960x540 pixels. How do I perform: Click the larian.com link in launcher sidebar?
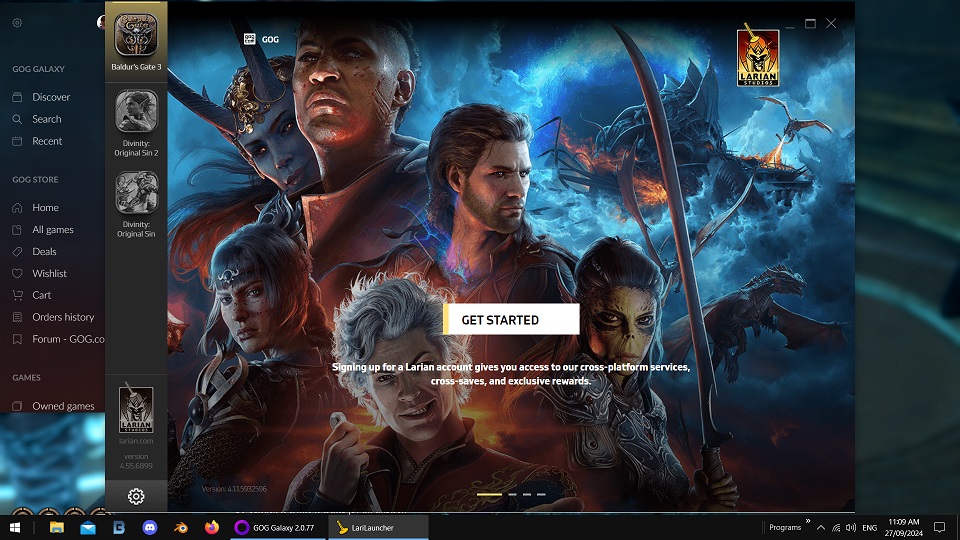[136, 441]
